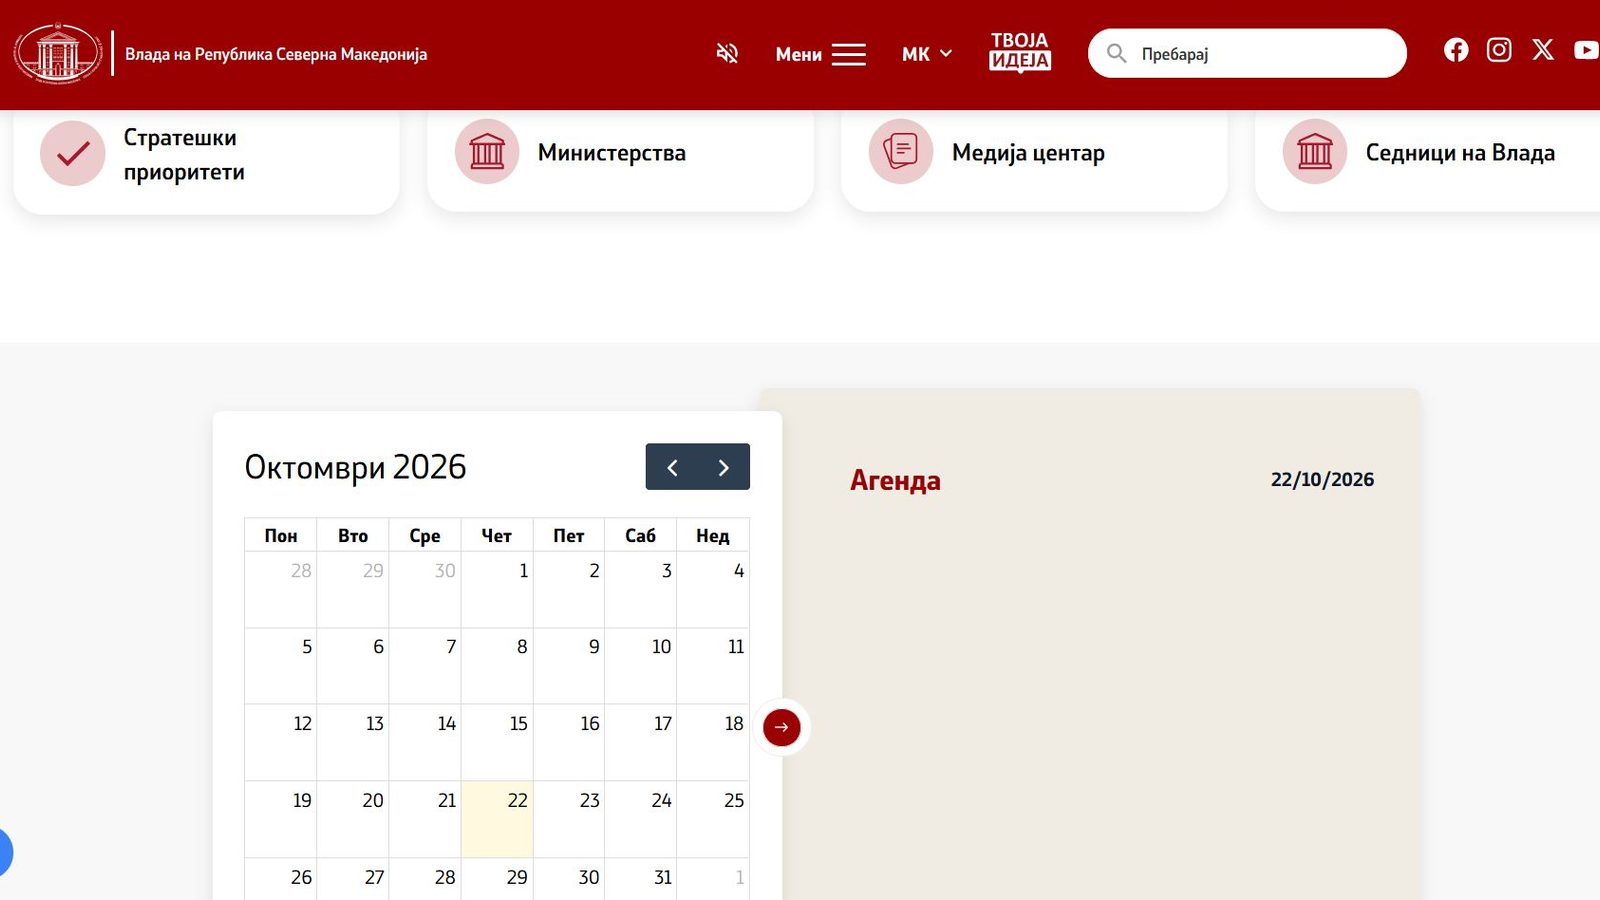This screenshot has width=1600, height=900.
Task: Click the Министерства building icon
Action: 487,152
